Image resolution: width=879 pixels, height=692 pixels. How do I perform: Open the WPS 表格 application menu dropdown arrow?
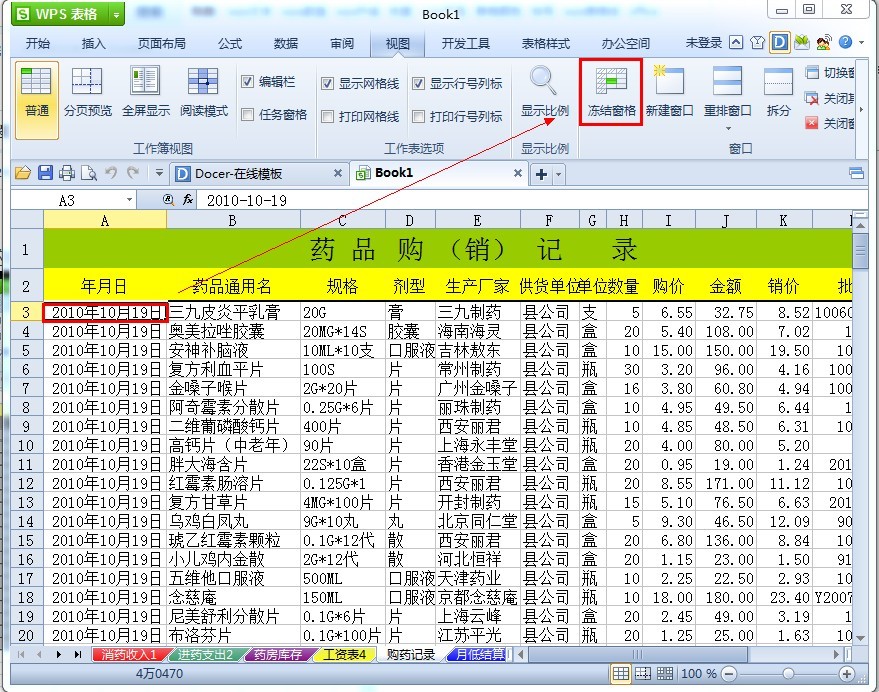point(116,15)
